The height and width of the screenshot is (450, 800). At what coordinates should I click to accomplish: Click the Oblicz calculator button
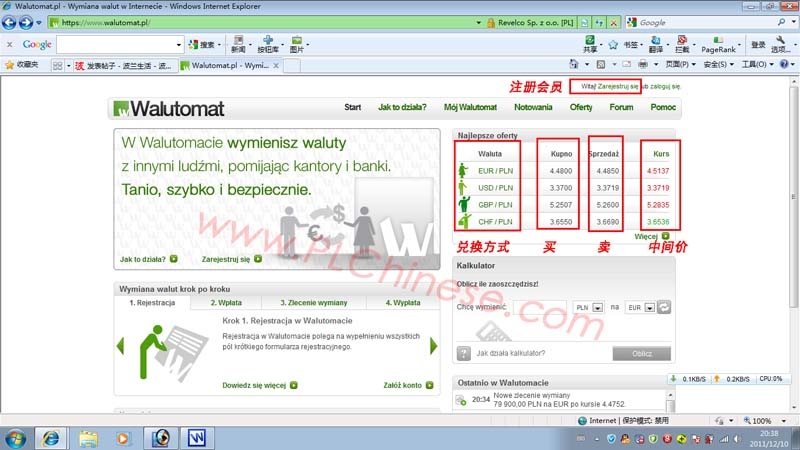tap(642, 354)
